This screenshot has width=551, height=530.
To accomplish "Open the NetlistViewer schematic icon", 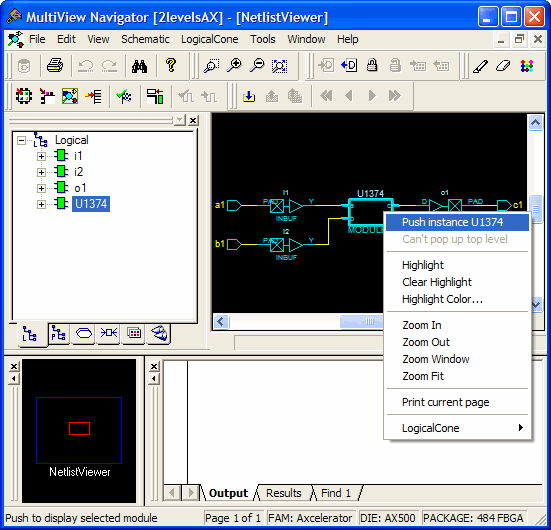I will [x=70, y=96].
